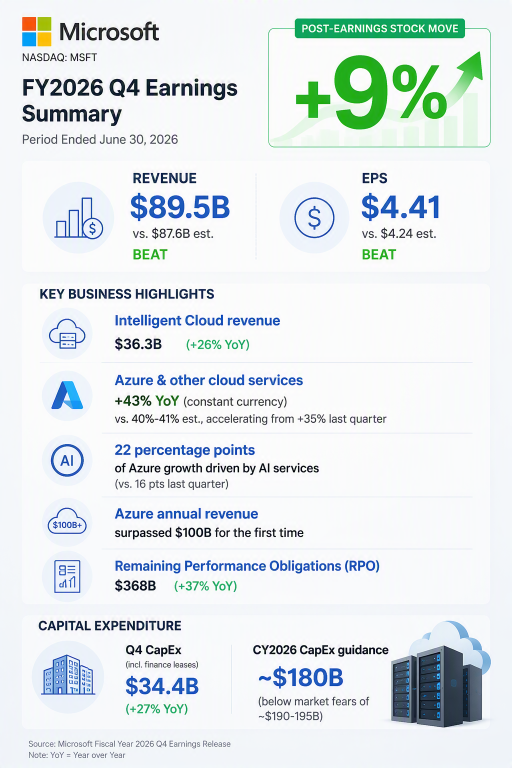Click the EPS label
Image resolution: width=512 pixels, height=768 pixels.
point(374,178)
